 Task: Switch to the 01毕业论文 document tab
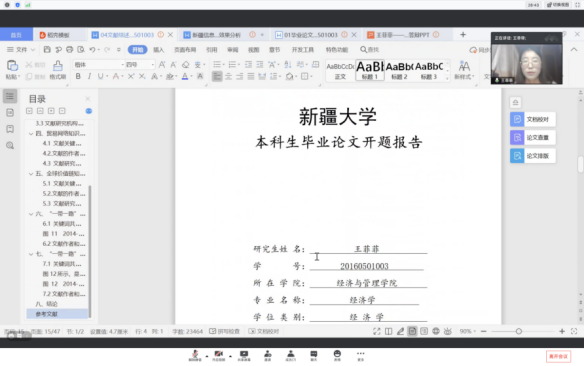tap(310, 35)
